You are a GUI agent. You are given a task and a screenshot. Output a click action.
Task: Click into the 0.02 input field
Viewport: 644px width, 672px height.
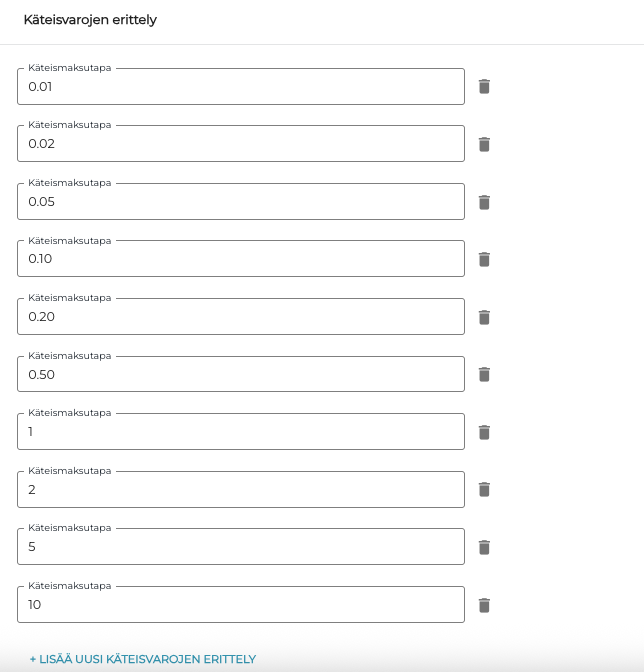tap(240, 144)
